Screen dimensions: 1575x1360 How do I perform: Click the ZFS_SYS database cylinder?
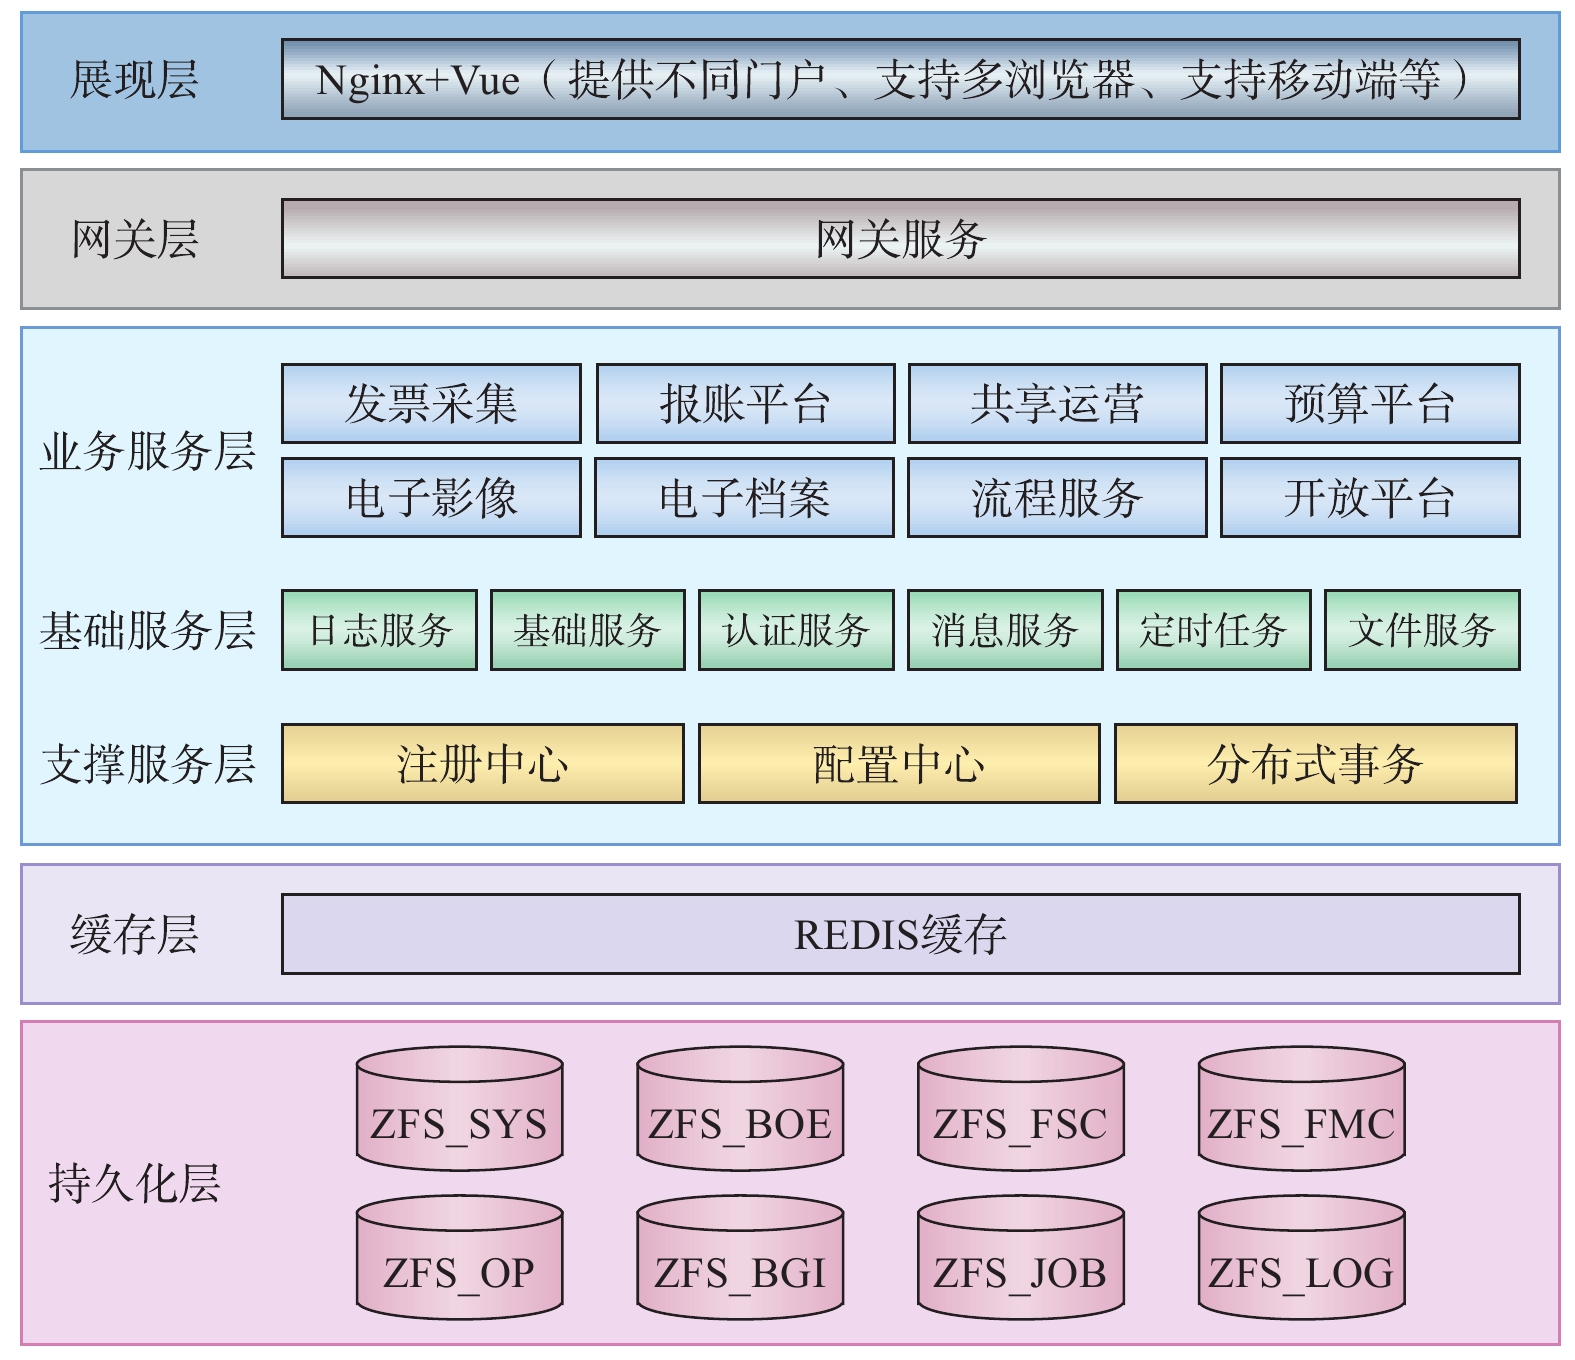point(459,1110)
